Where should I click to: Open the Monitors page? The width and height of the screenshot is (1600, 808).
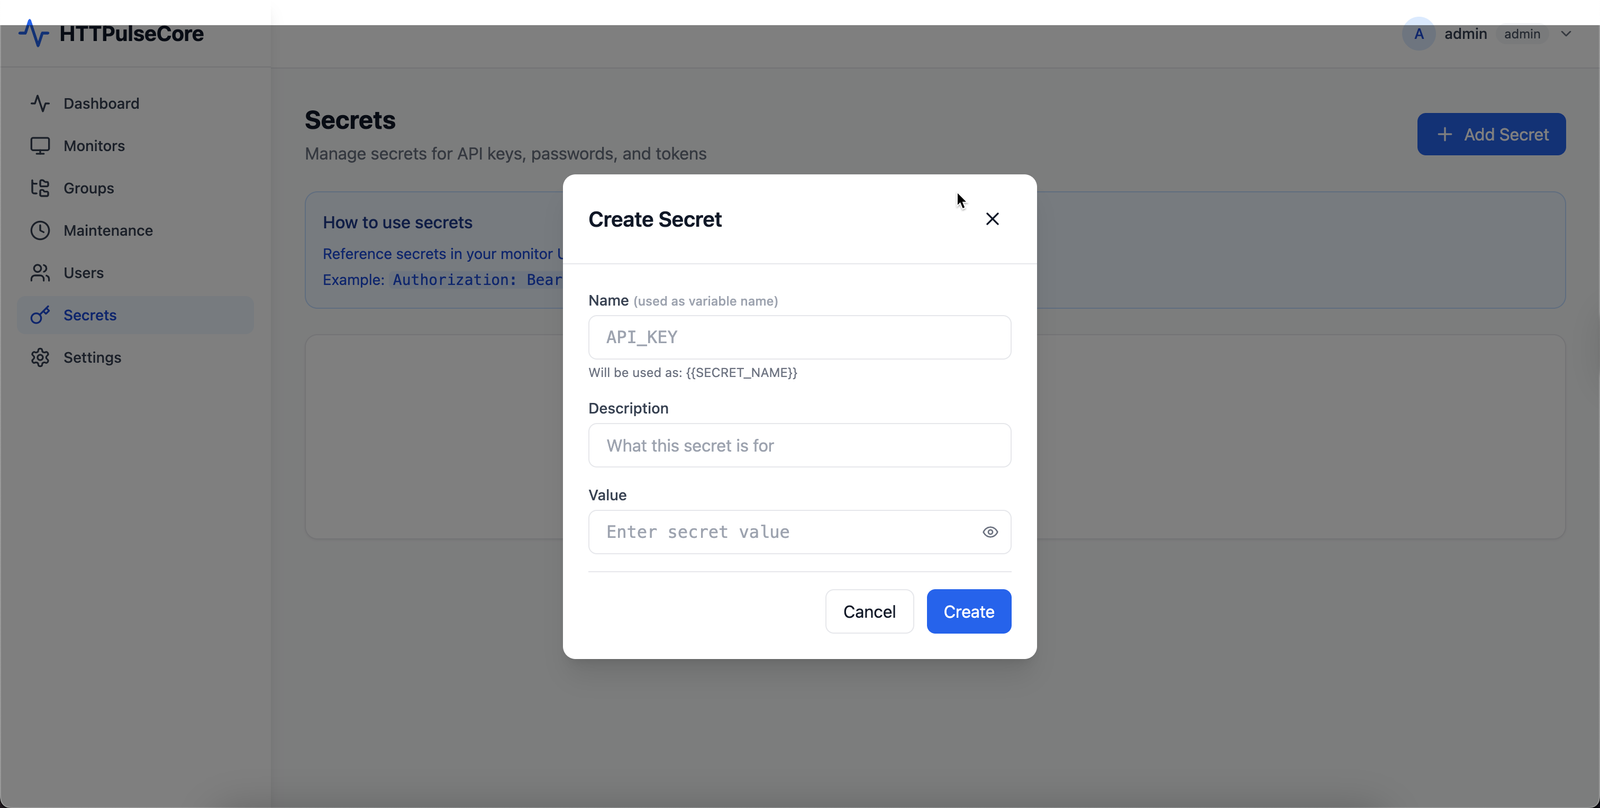pos(94,146)
